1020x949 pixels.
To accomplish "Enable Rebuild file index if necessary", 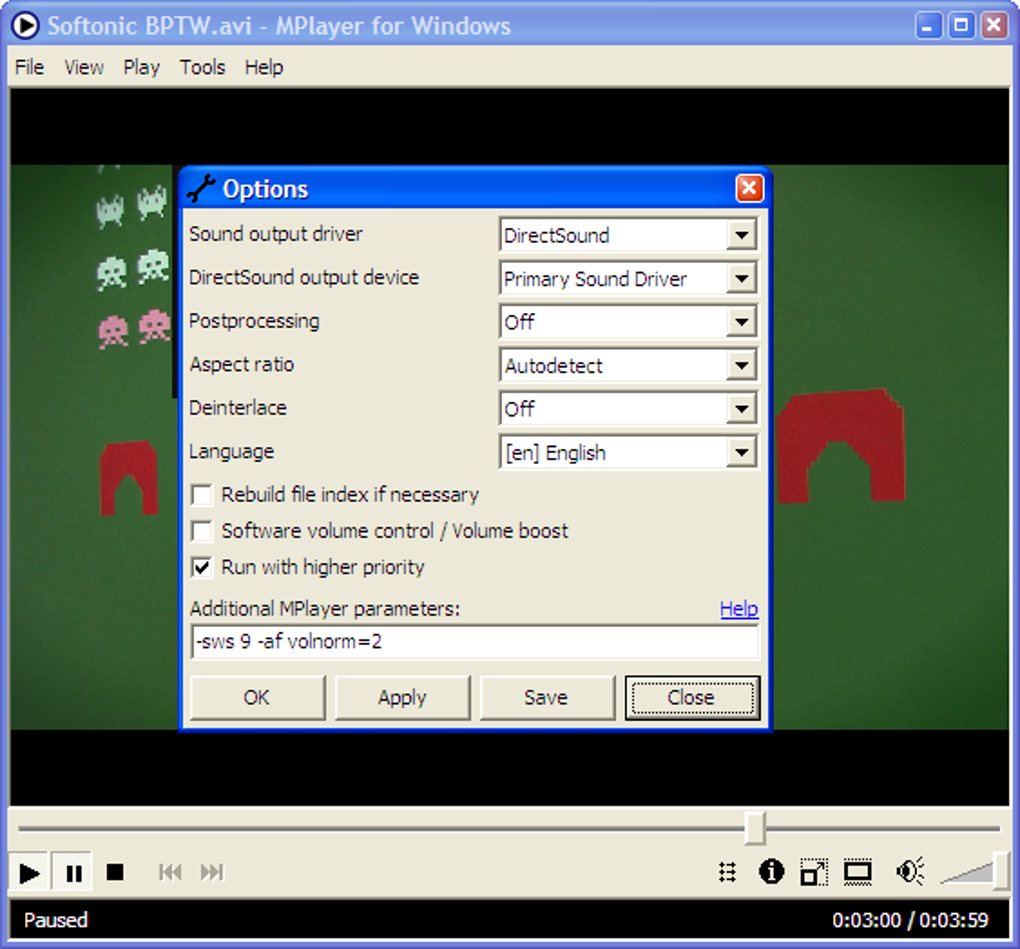I will click(202, 495).
